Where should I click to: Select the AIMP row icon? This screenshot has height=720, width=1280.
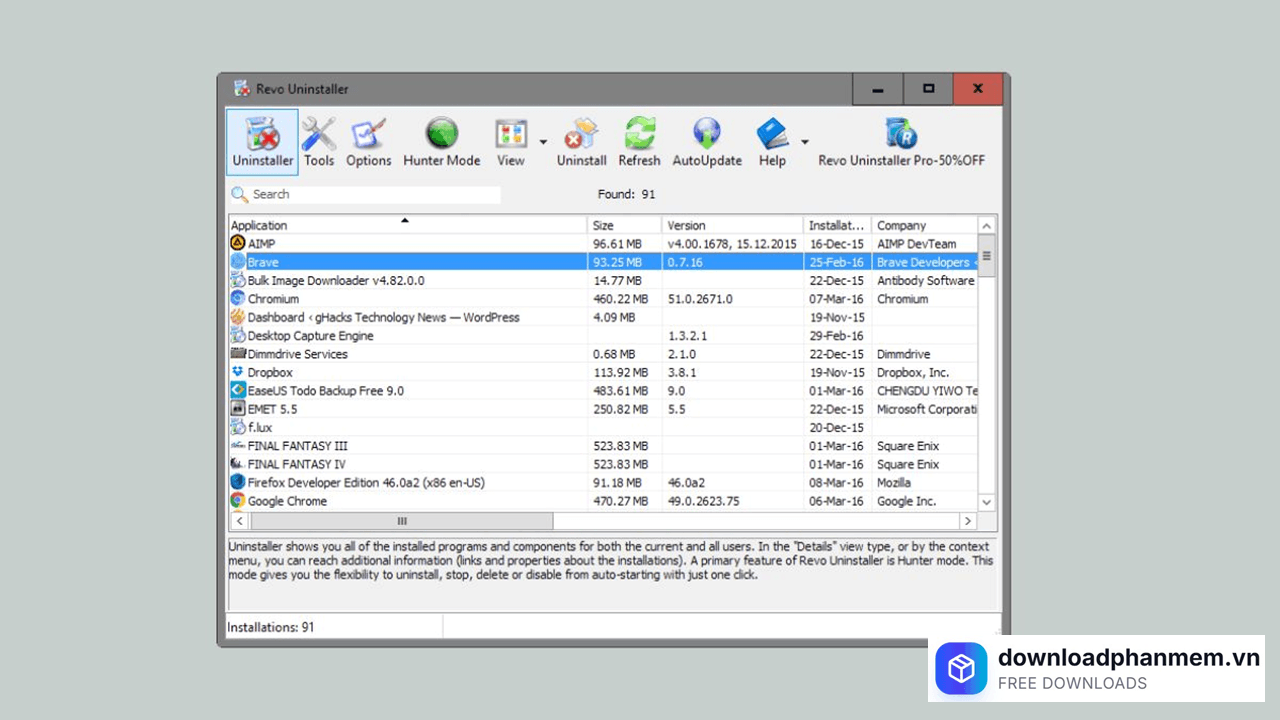(238, 243)
